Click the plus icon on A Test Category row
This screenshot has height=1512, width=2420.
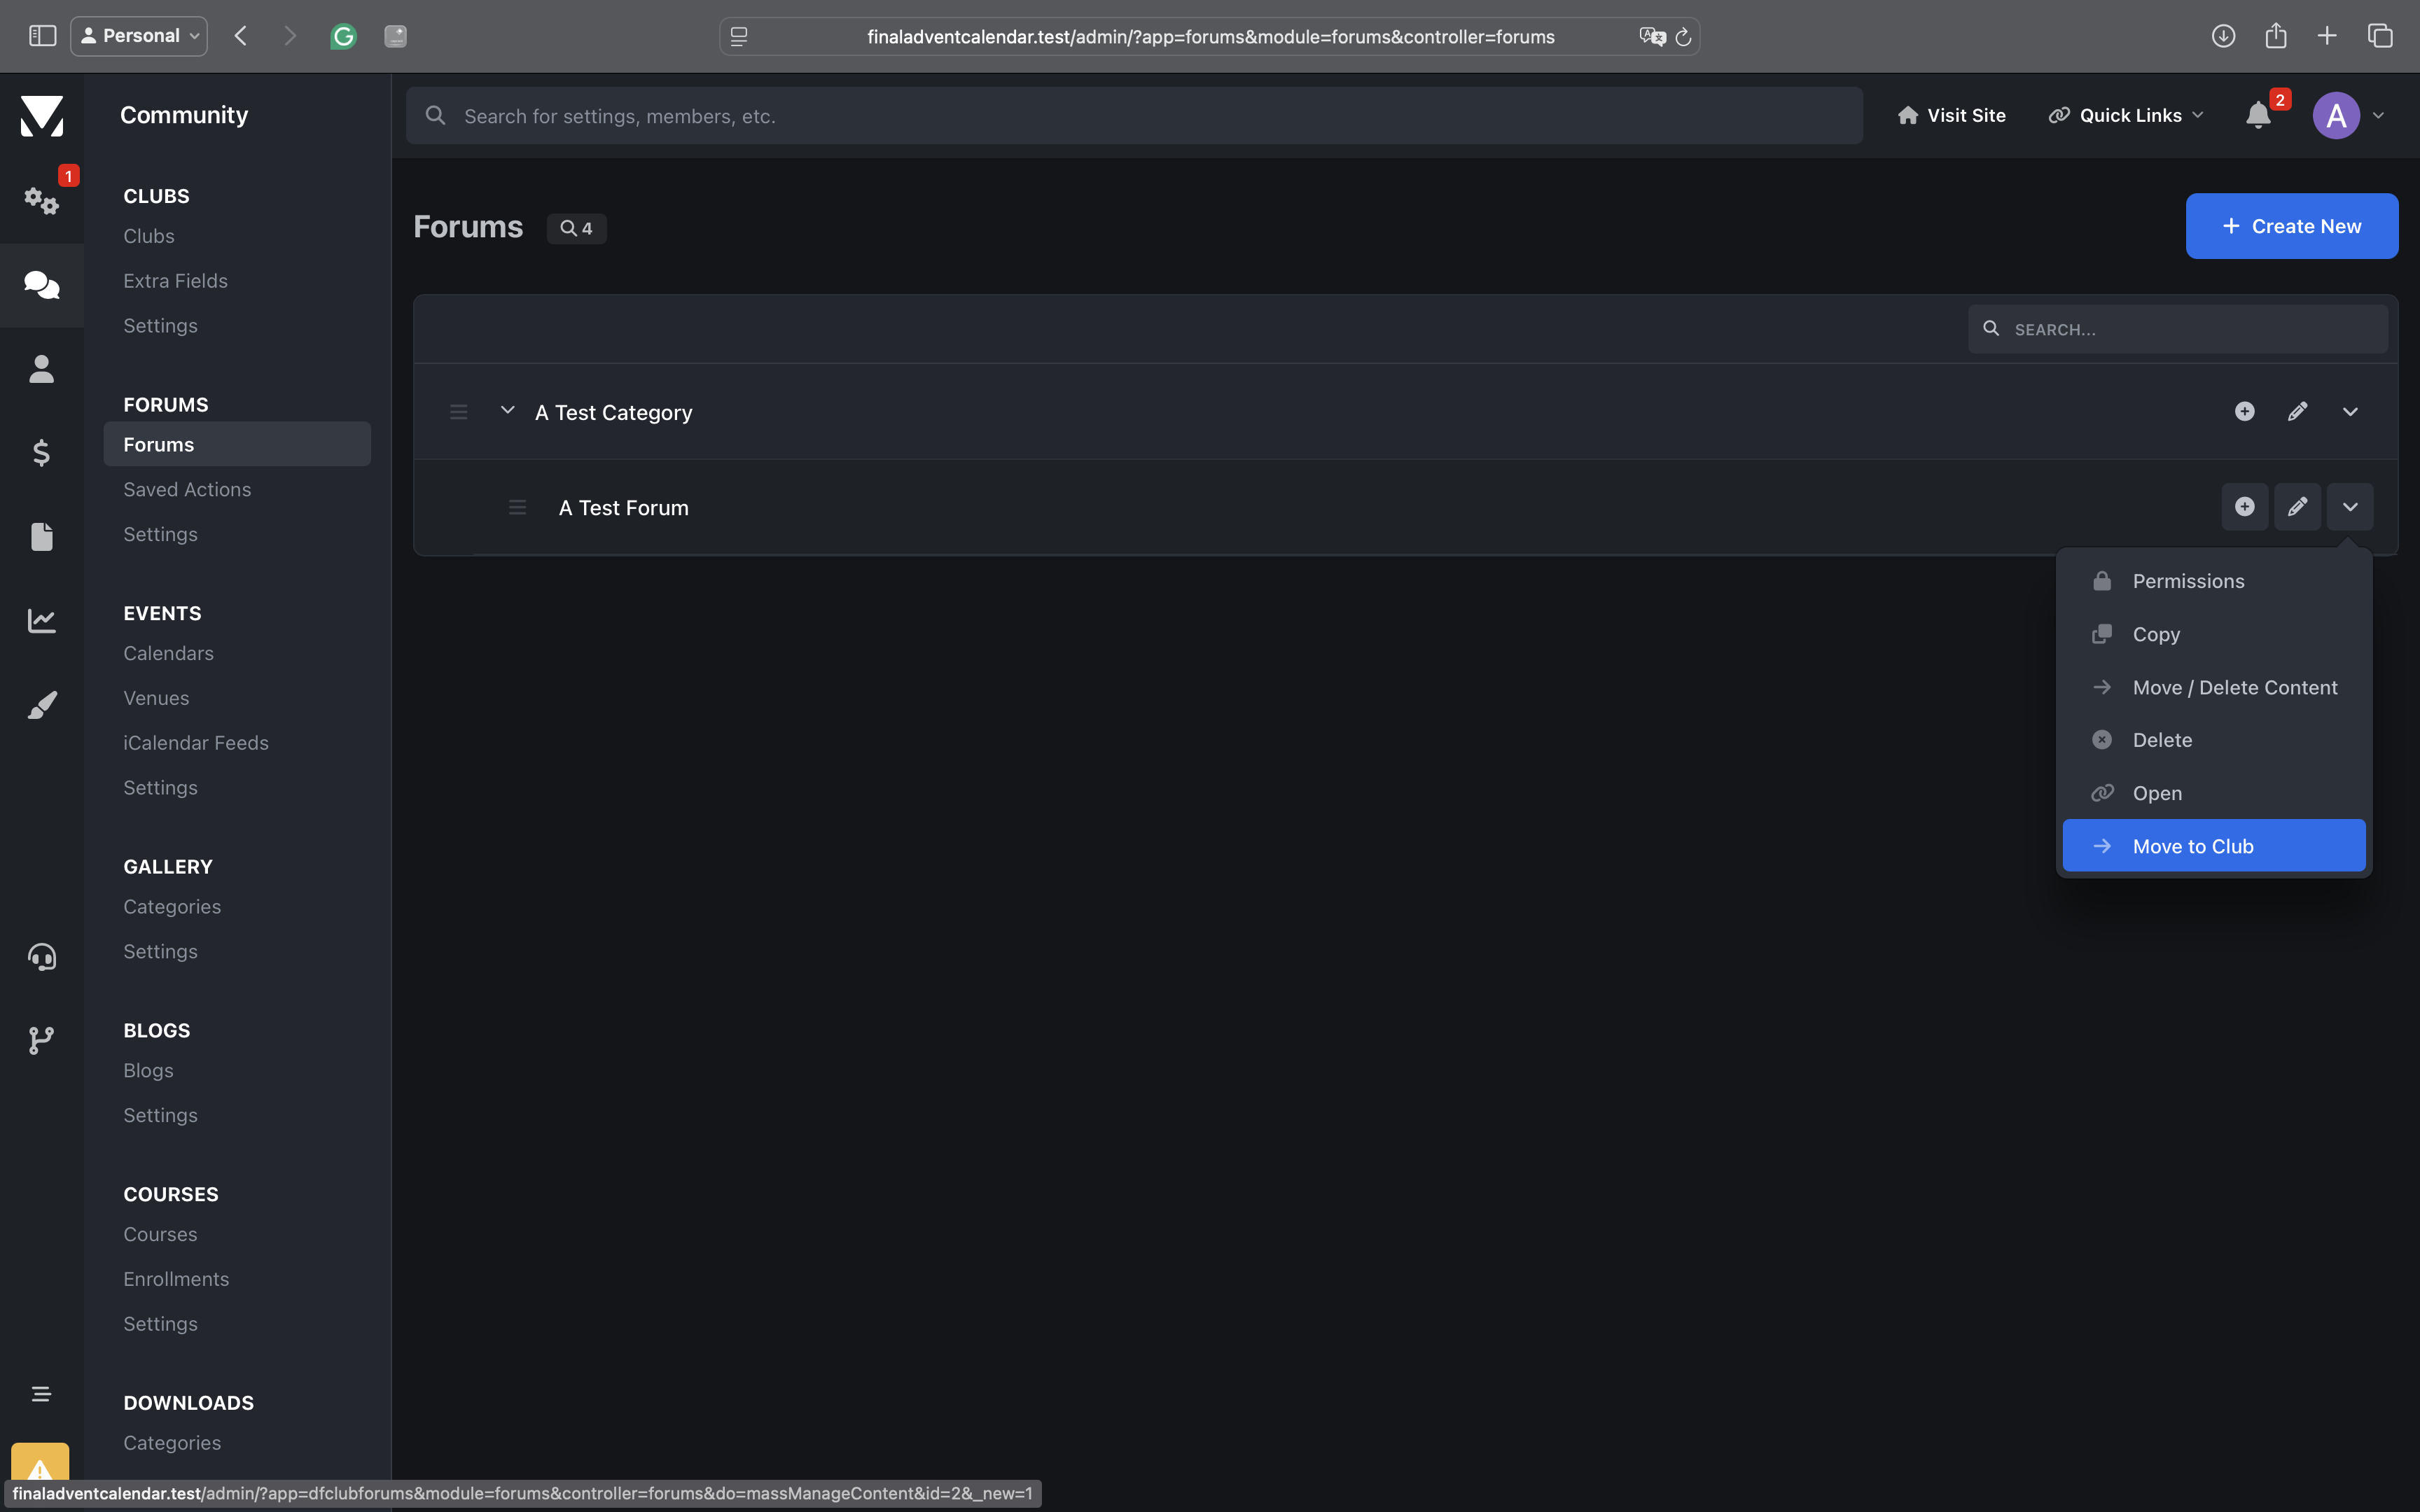coord(2244,412)
